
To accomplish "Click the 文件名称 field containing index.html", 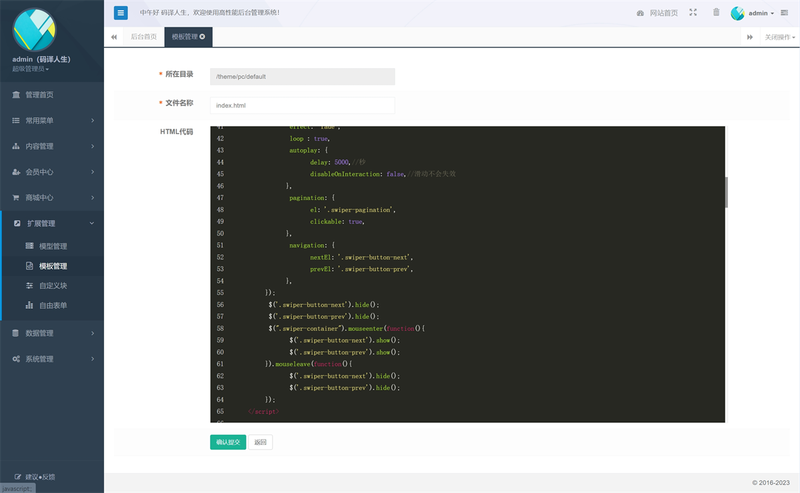I will point(303,105).
